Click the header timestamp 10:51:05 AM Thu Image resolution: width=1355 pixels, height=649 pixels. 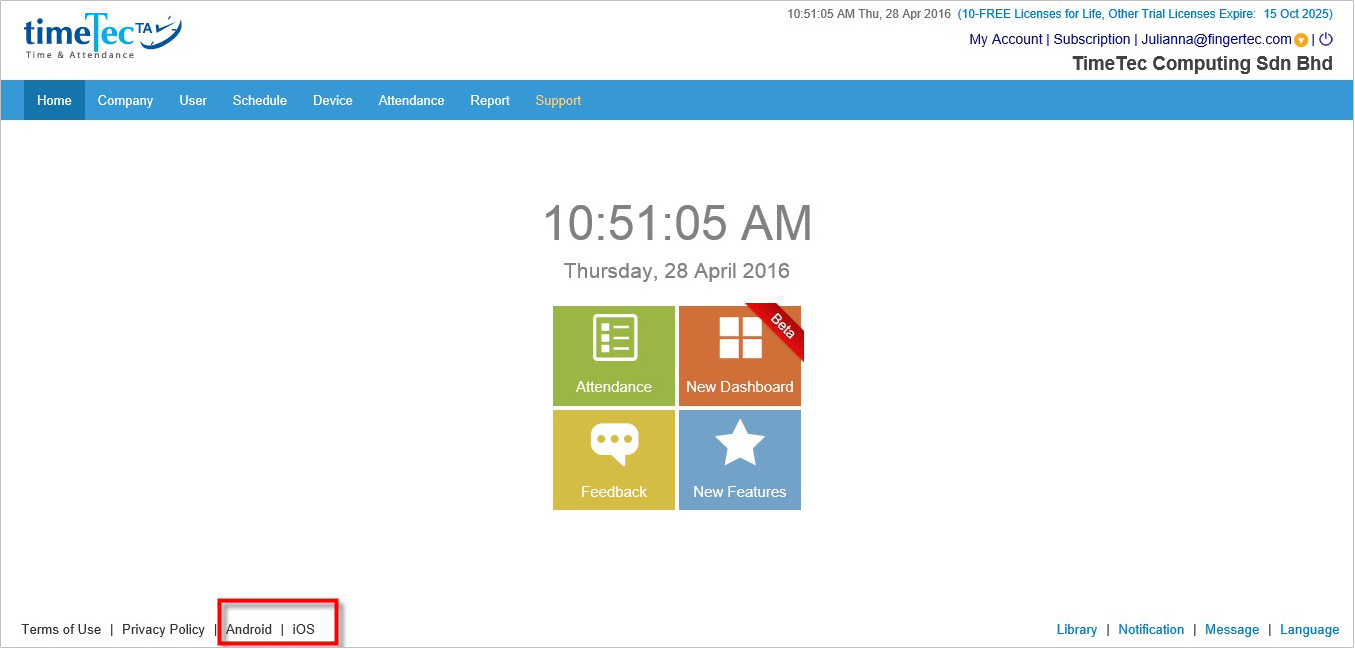[x=869, y=14]
